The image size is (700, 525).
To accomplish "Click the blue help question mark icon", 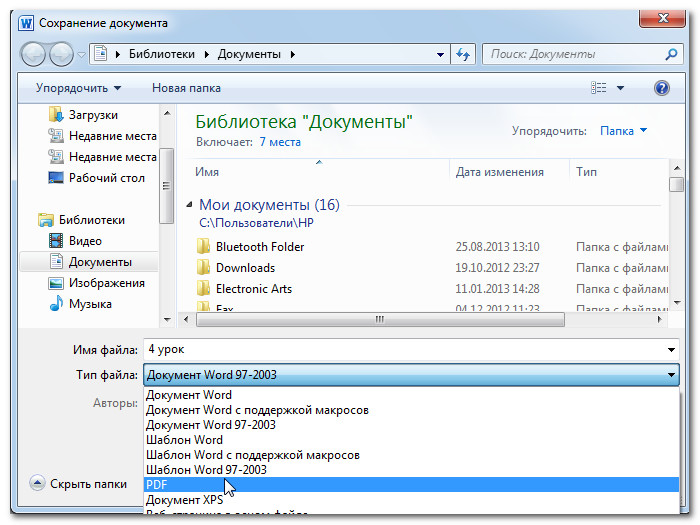I will [x=662, y=88].
